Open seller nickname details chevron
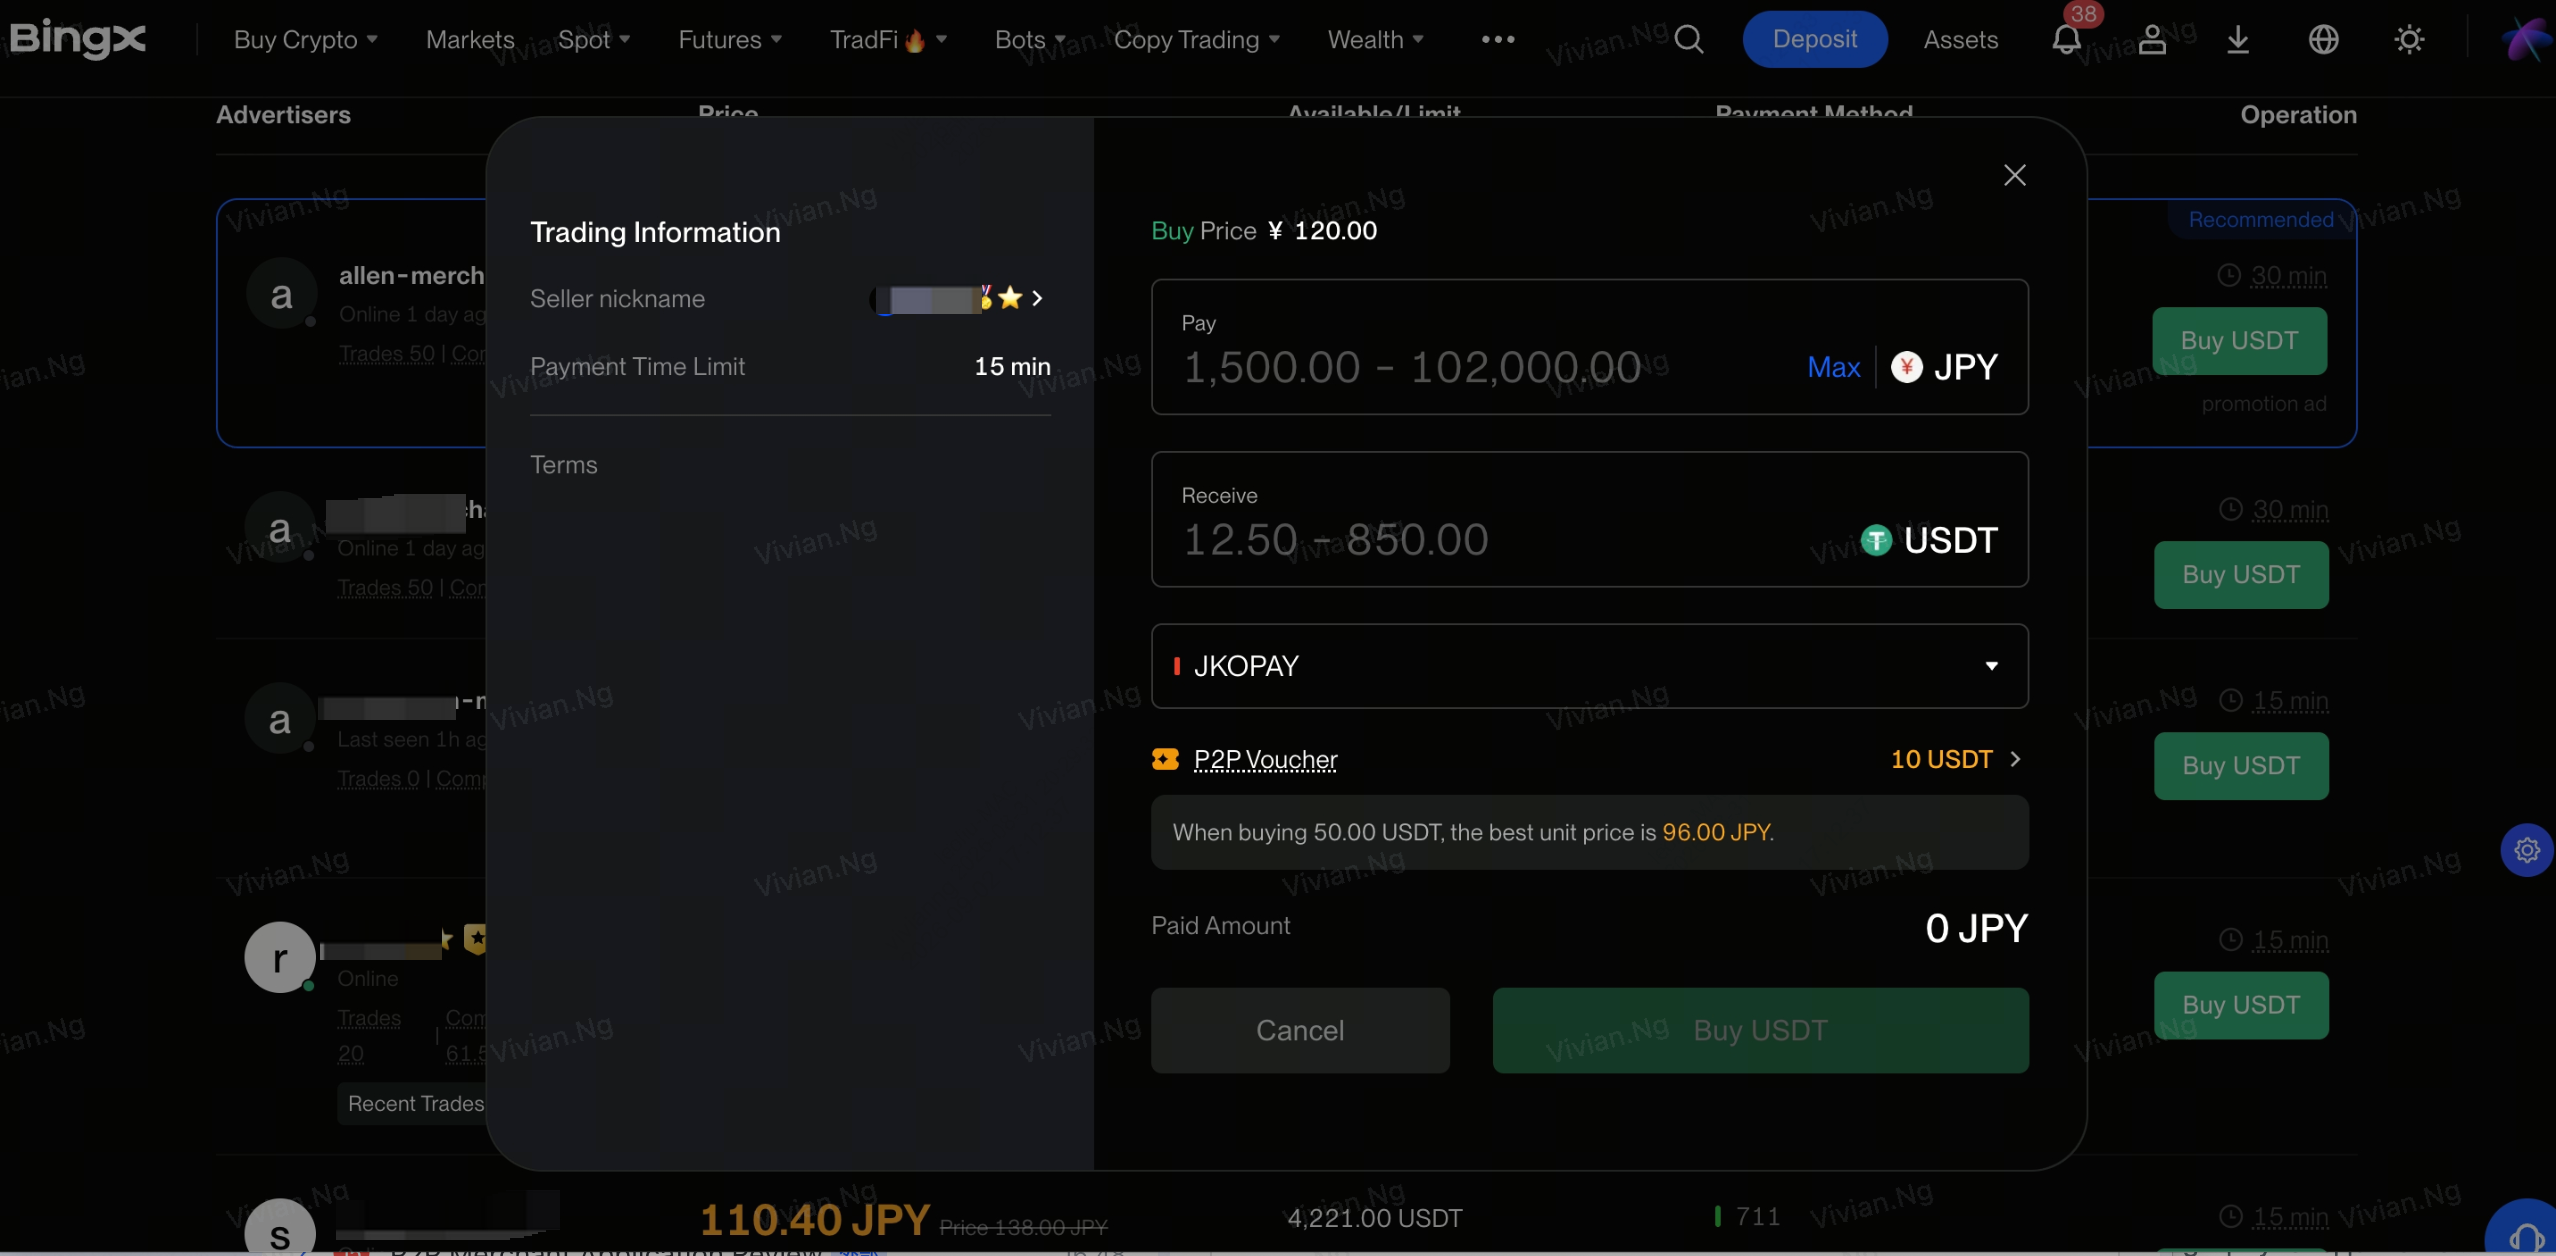 click(1037, 298)
